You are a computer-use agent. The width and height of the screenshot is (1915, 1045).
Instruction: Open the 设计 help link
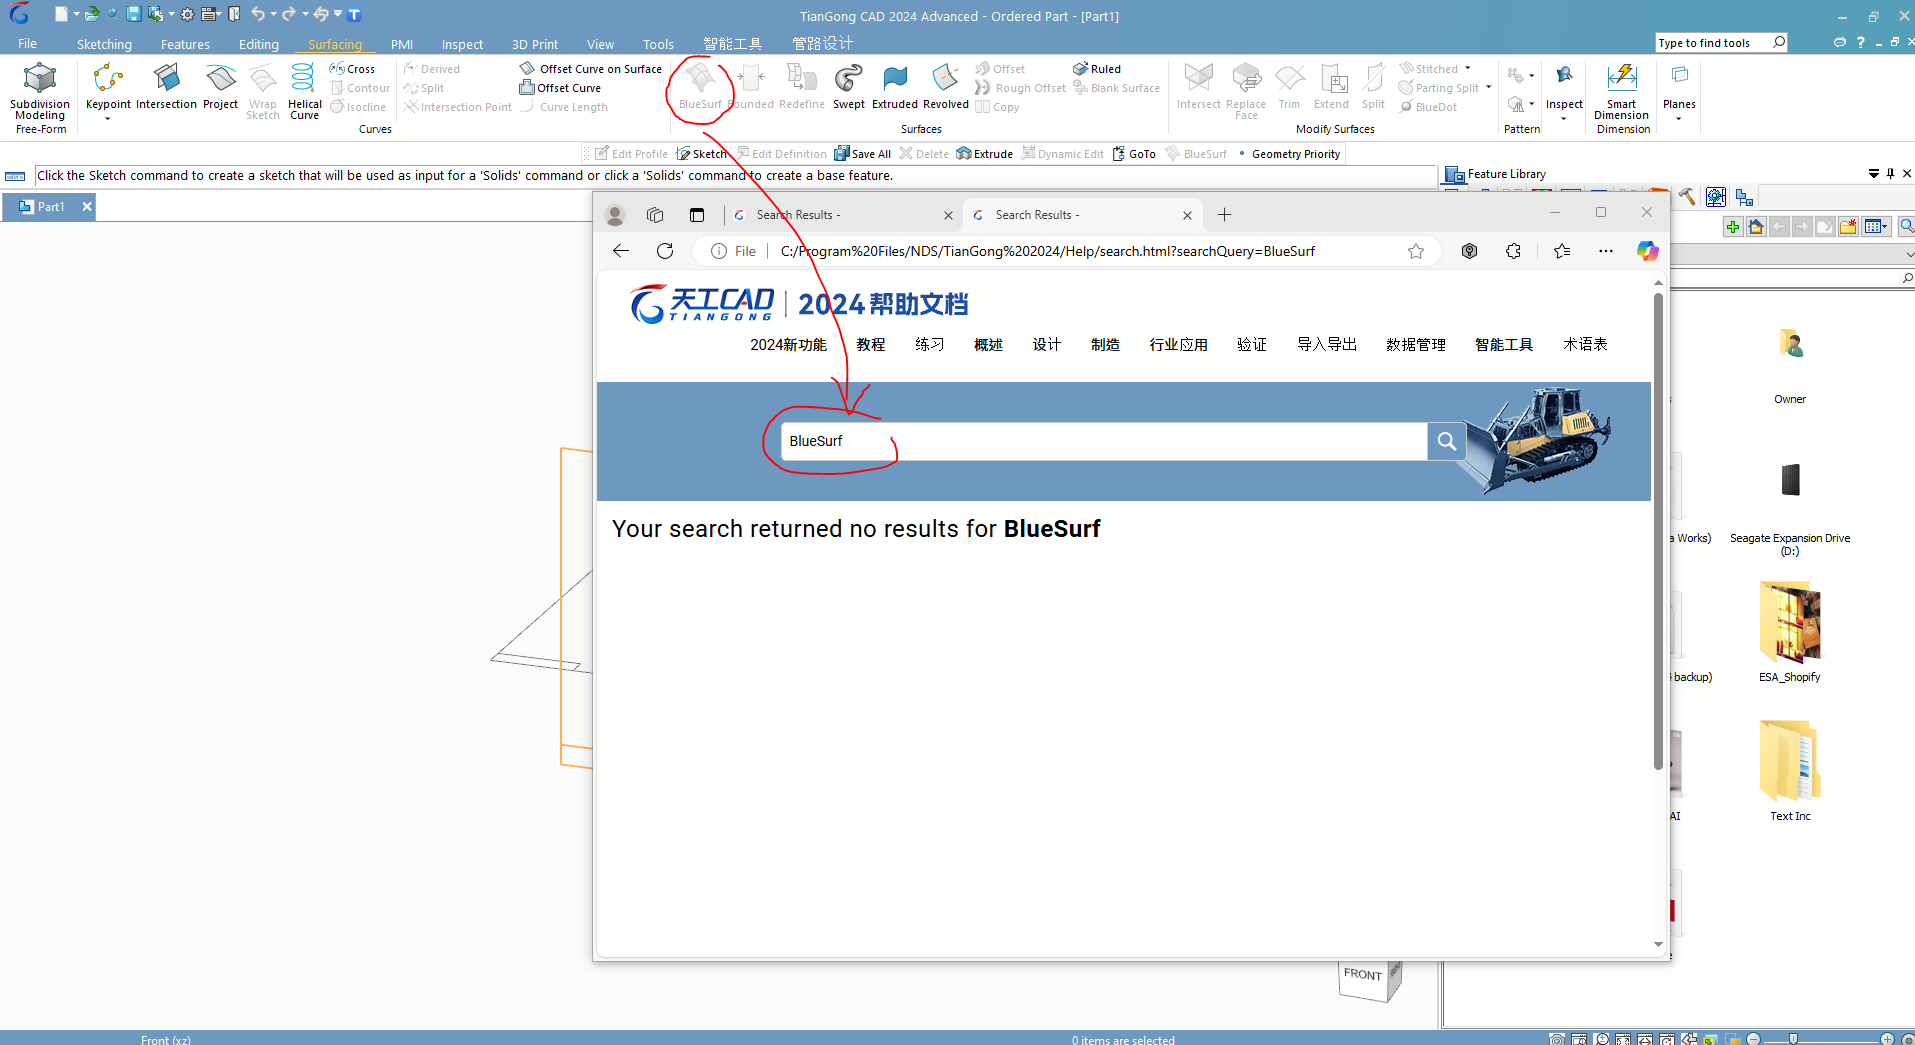pyautogui.click(x=1046, y=345)
